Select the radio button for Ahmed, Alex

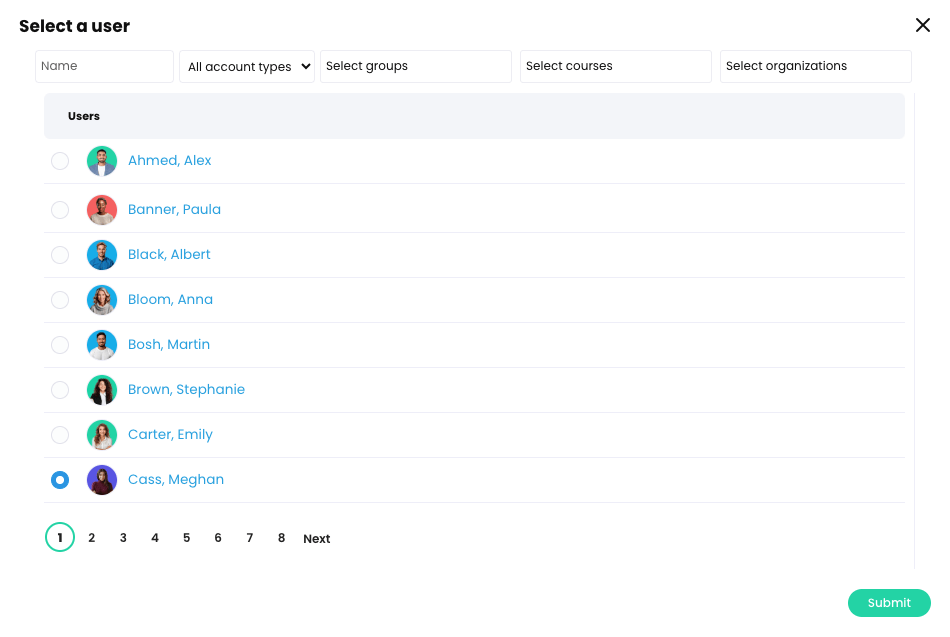pyautogui.click(x=60, y=161)
